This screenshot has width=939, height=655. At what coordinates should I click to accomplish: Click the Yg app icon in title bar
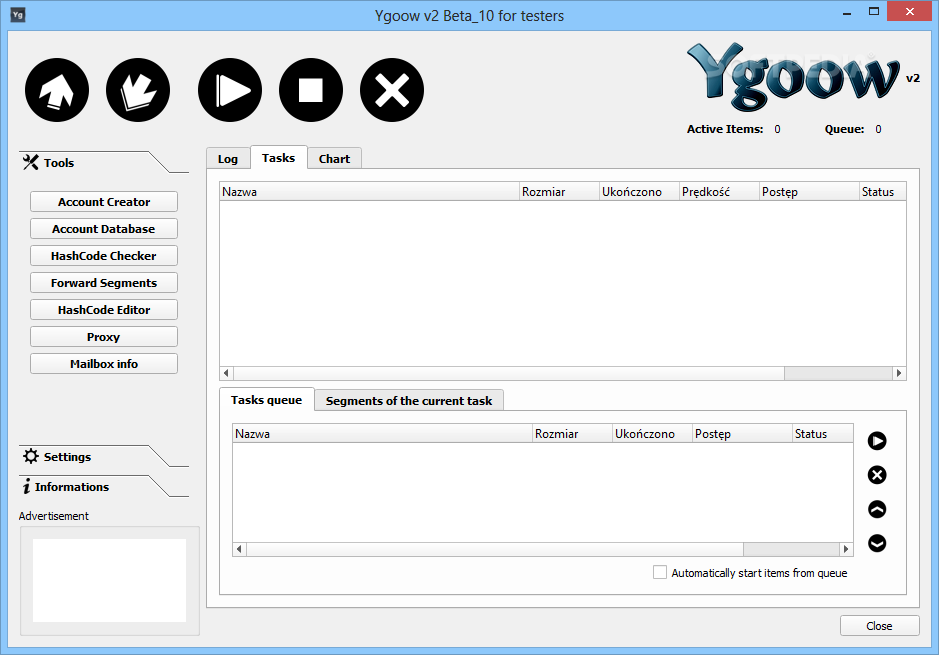(x=18, y=15)
